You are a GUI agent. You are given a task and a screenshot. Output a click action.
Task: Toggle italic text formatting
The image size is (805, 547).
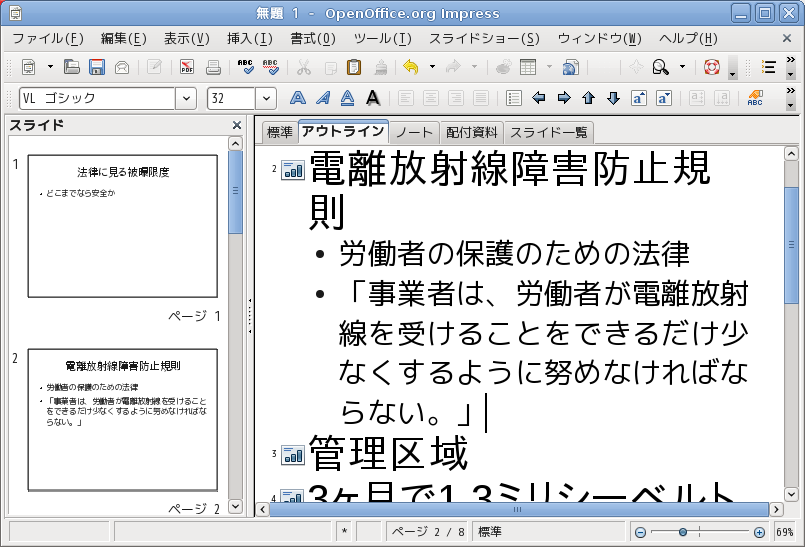click(322, 98)
